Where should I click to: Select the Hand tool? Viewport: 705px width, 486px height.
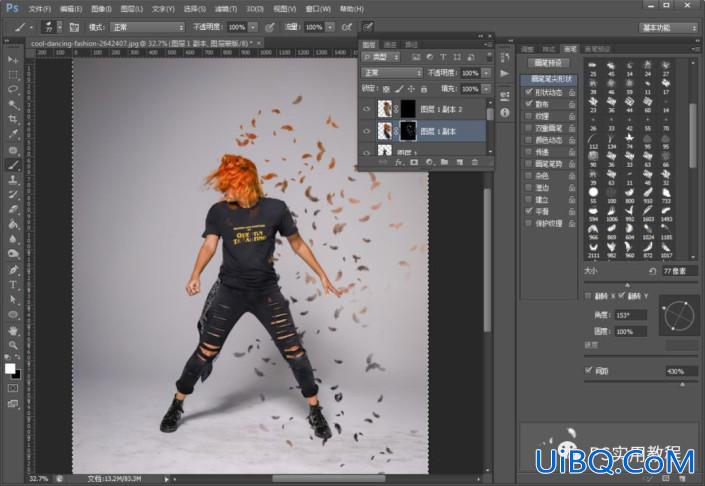click(13, 331)
